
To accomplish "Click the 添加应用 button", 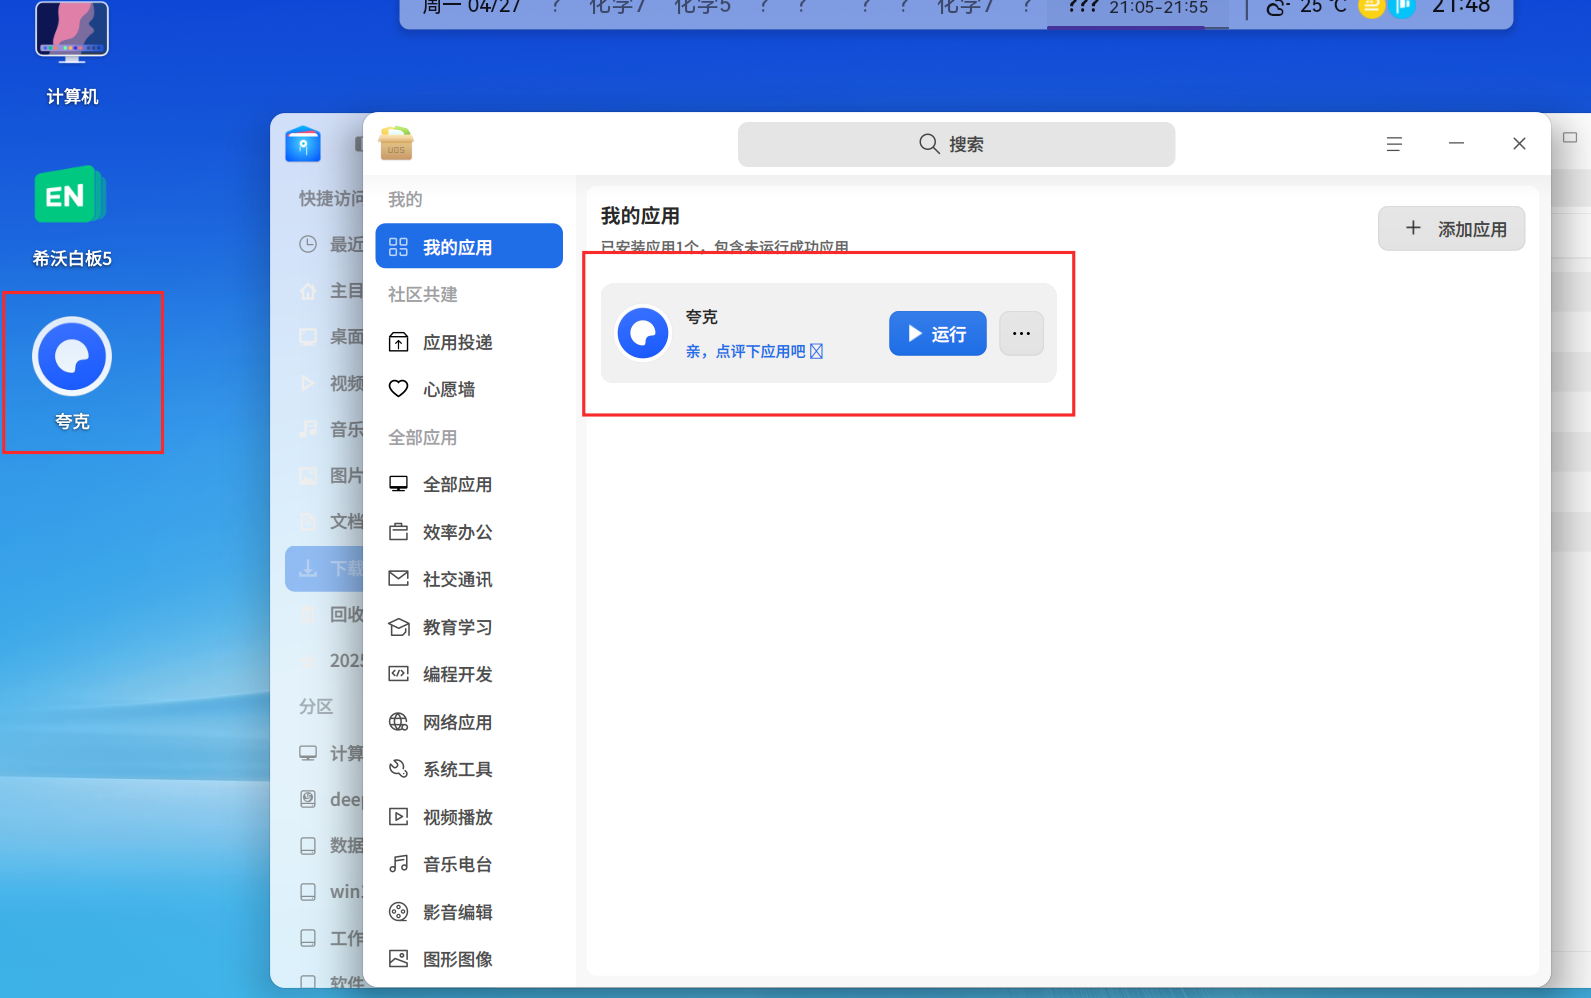I will pyautogui.click(x=1451, y=229).
